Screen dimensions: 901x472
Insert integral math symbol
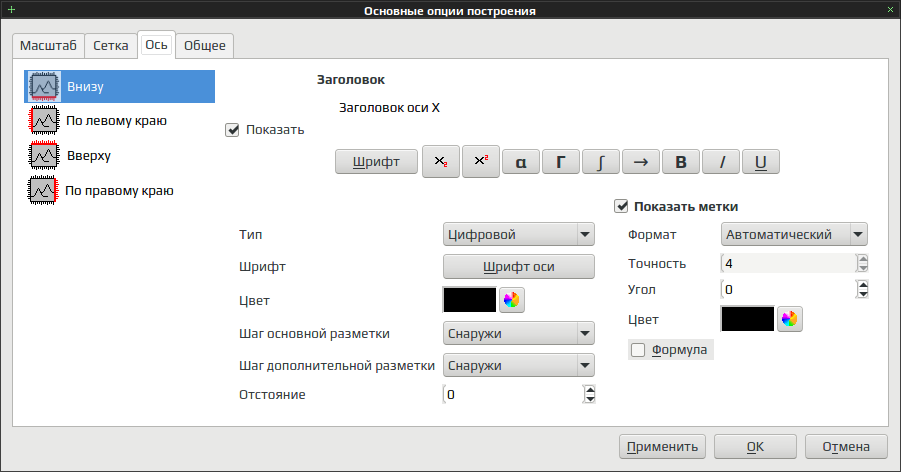click(x=601, y=162)
